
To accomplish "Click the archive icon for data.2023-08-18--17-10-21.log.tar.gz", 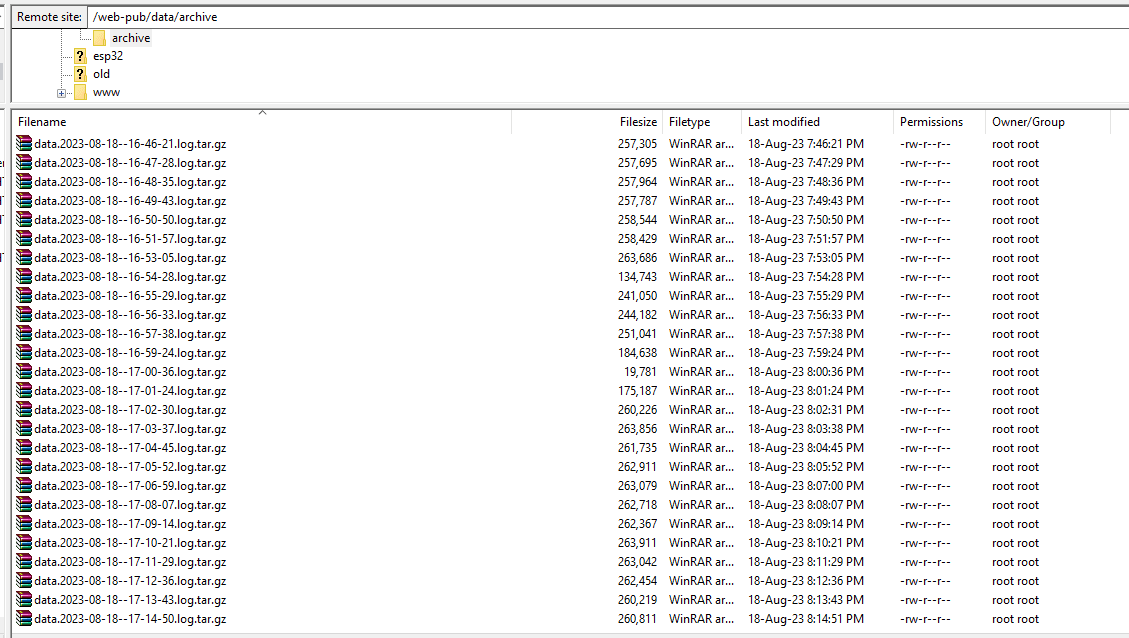I will coord(24,542).
